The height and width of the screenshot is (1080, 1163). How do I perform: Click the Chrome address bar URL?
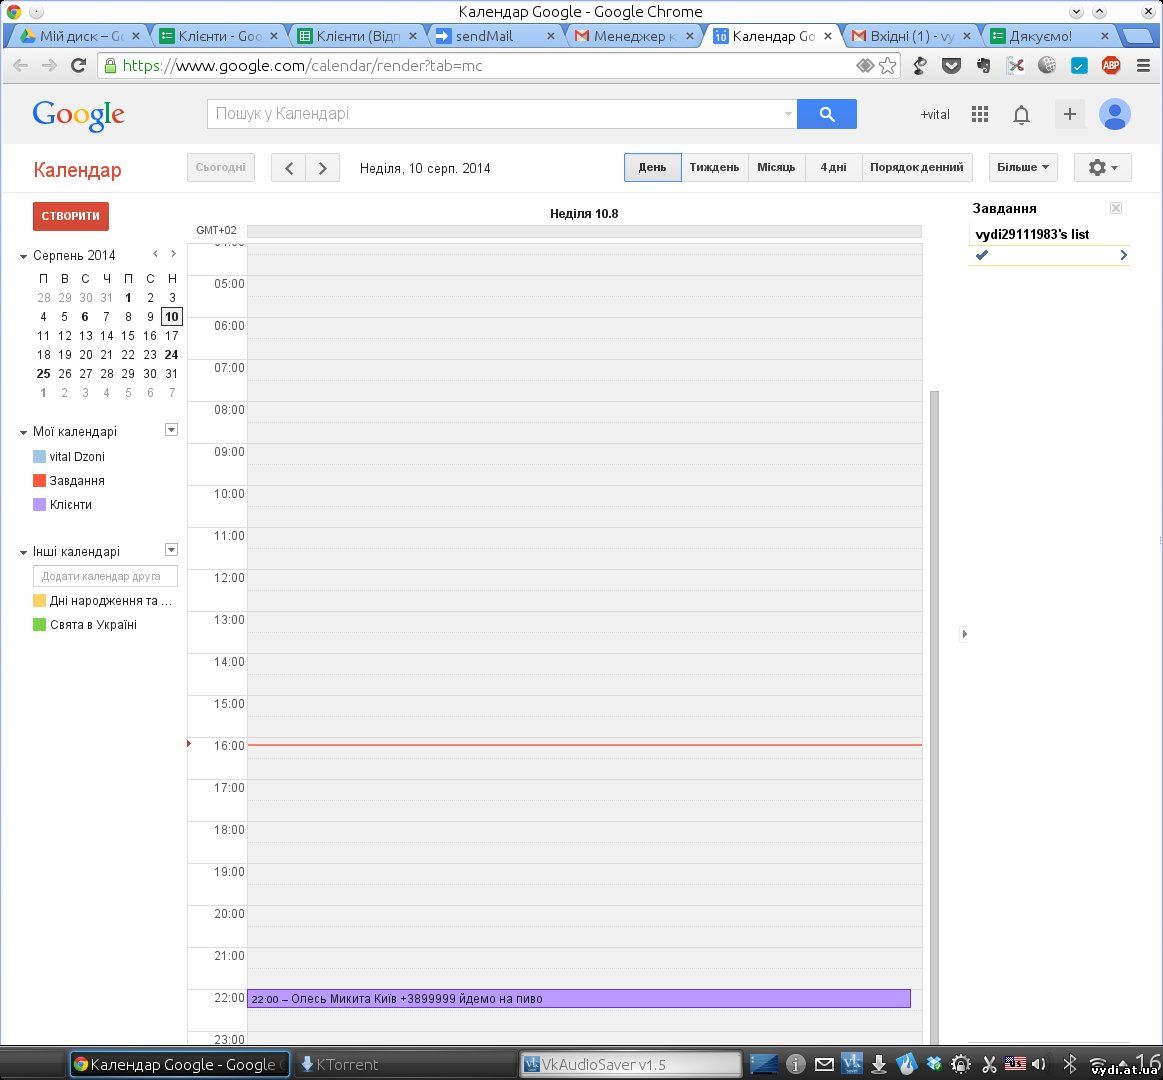click(x=303, y=65)
